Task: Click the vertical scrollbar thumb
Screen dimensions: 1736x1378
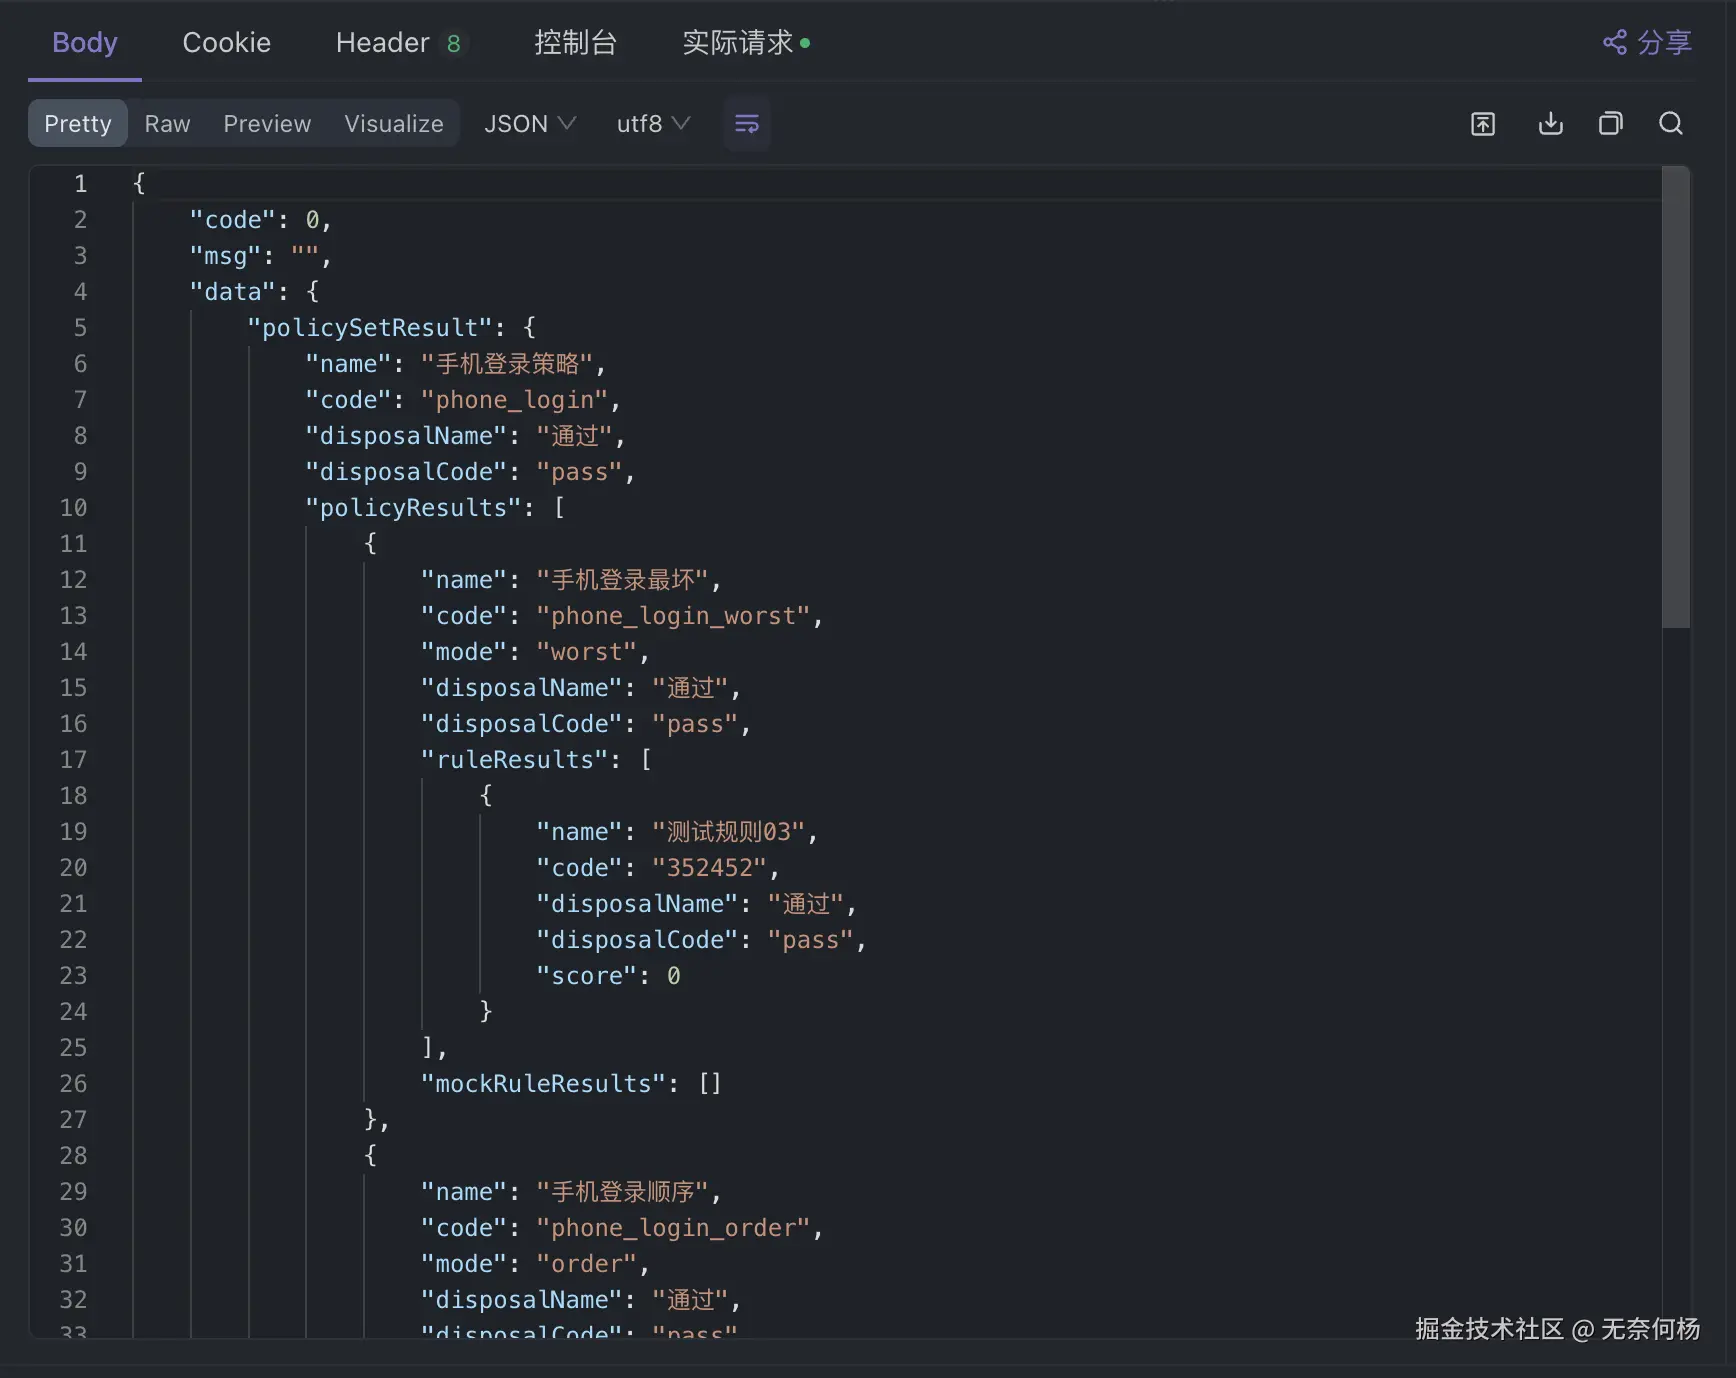Action: click(1675, 397)
